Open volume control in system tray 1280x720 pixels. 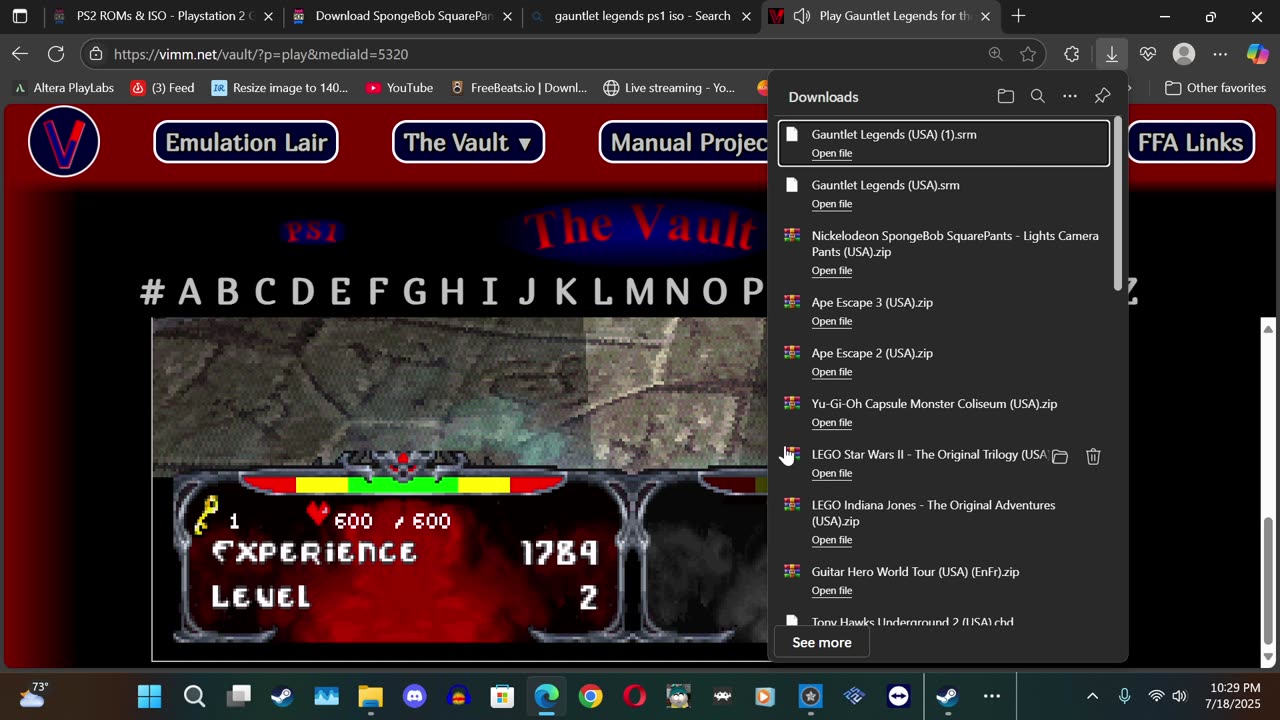click(1179, 696)
